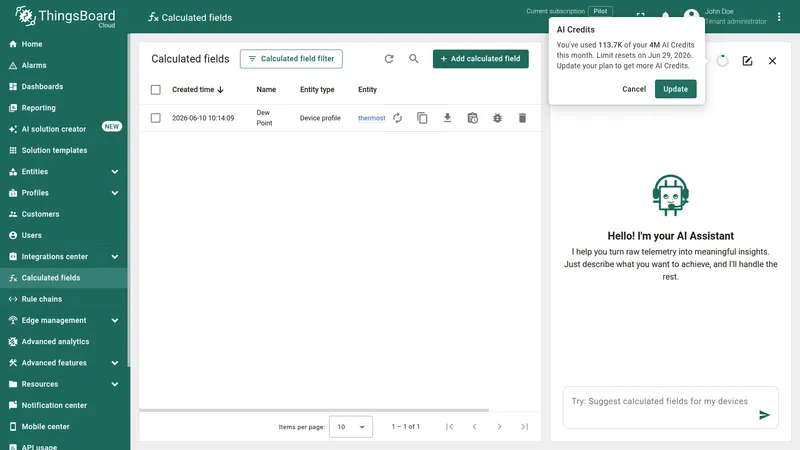
Task: Tick the select-all checkbox in the table header
Action: [x=156, y=90]
